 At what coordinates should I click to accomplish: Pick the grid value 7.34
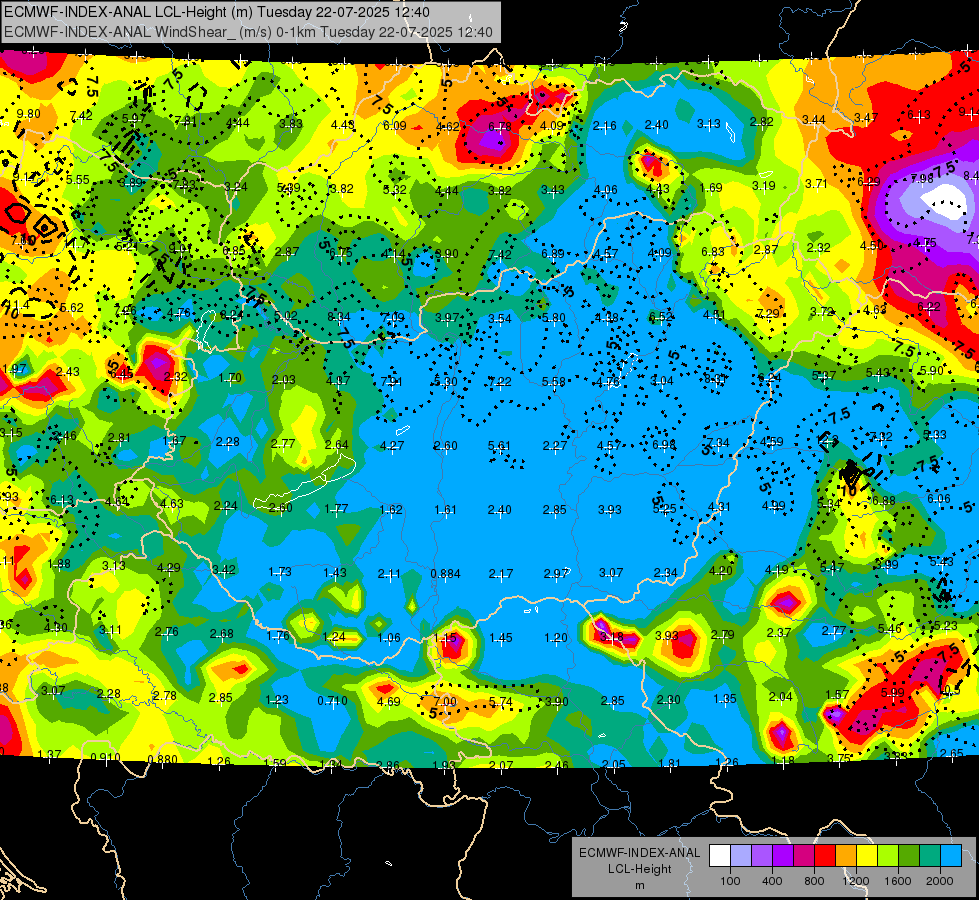(x=718, y=443)
